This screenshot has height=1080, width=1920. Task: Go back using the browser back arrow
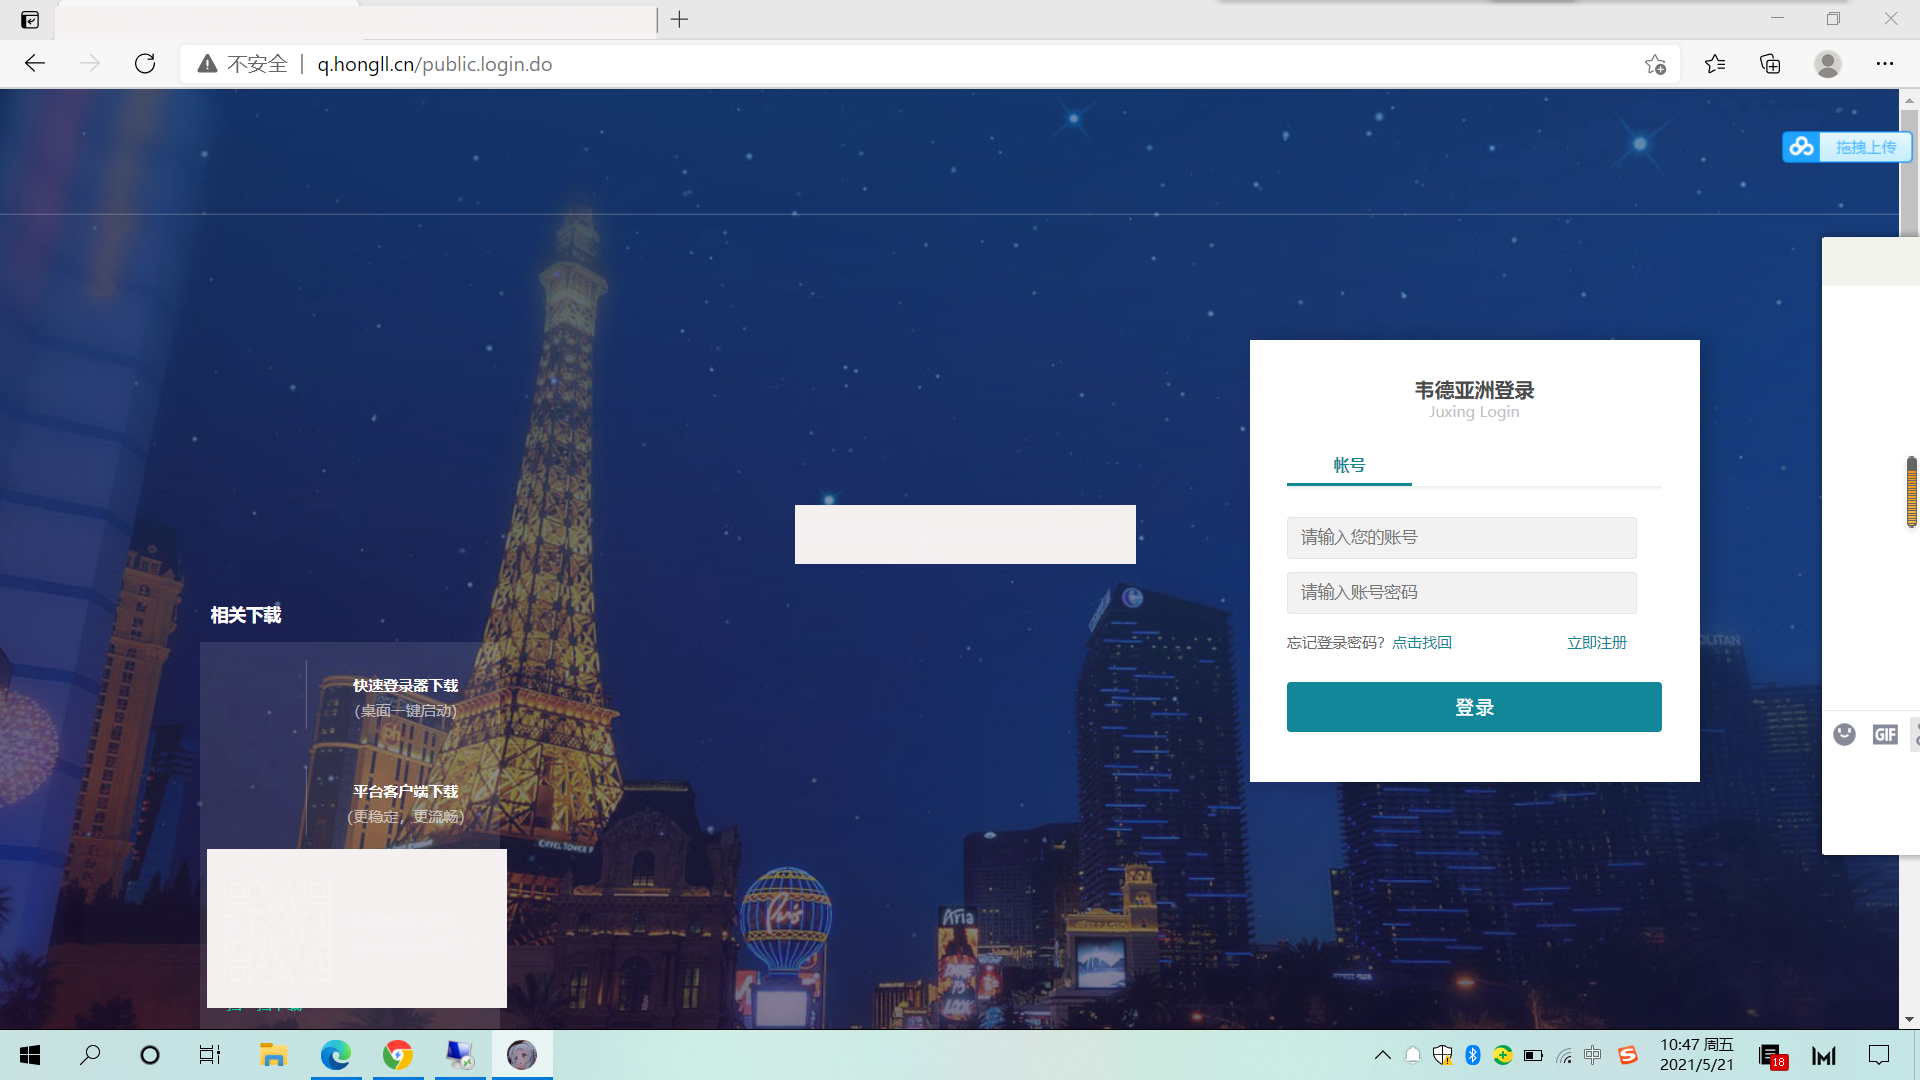pyautogui.click(x=35, y=64)
